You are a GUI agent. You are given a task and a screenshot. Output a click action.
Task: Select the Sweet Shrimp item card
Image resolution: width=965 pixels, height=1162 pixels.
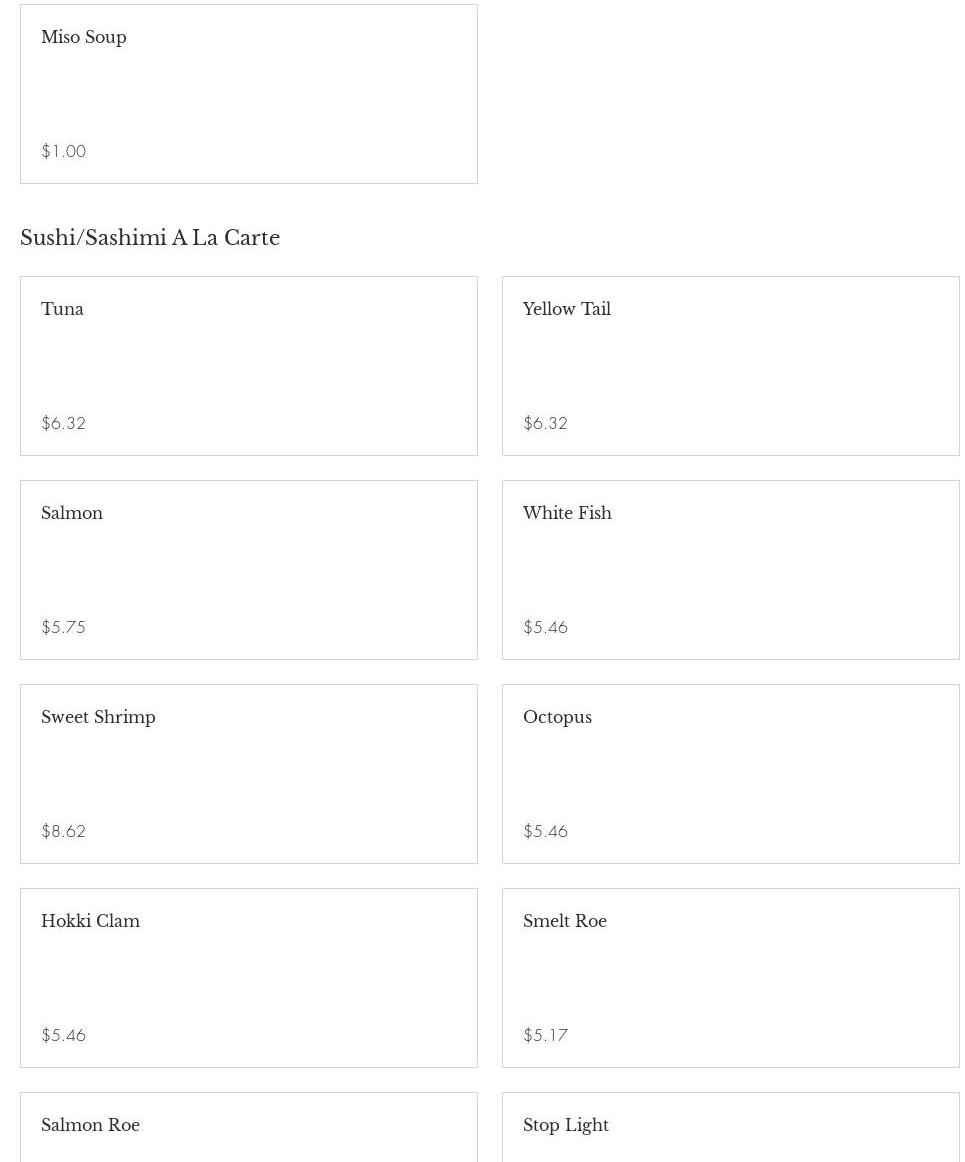point(248,774)
